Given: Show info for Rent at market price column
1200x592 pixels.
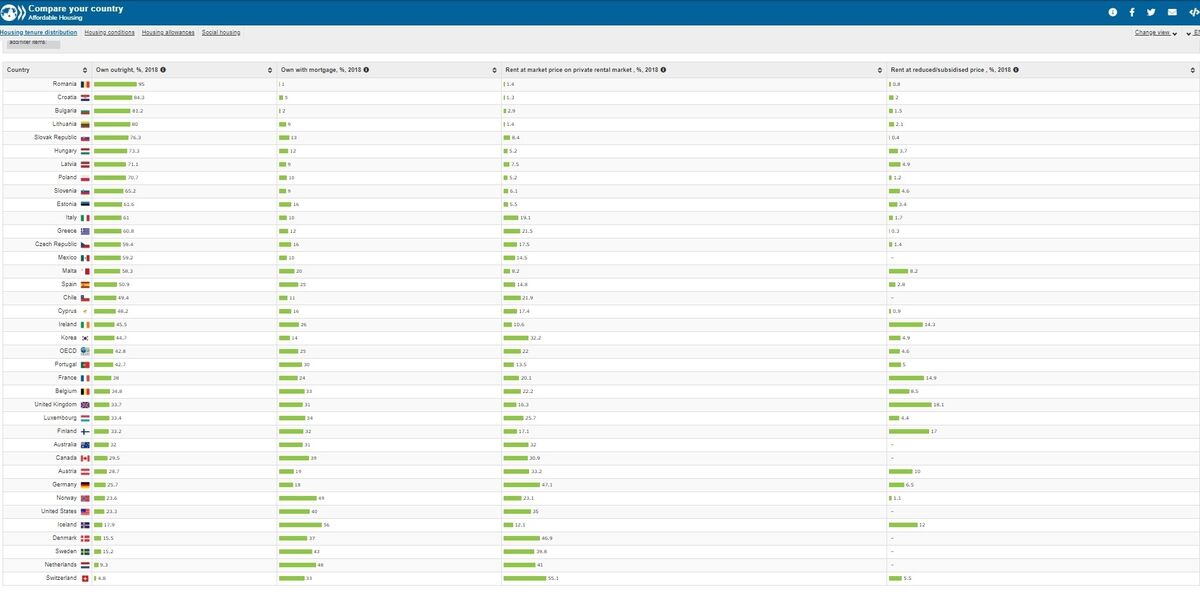Looking at the screenshot, I should pos(663,70).
